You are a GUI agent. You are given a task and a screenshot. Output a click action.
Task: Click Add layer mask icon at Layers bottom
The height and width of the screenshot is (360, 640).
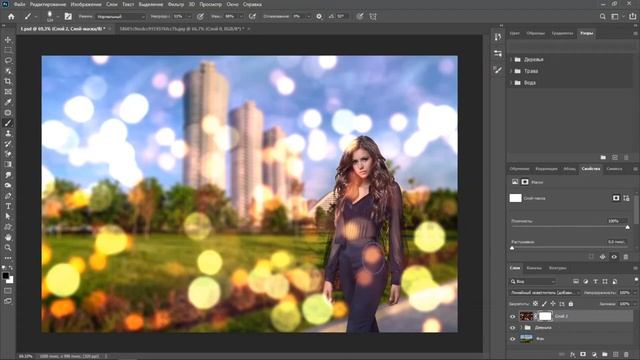click(x=583, y=354)
